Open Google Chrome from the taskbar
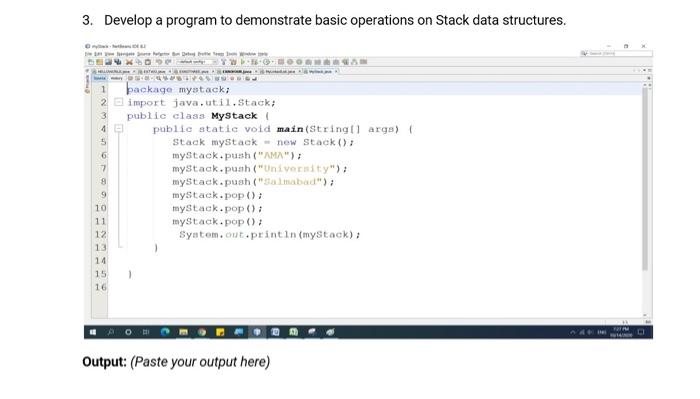 [x=202, y=332]
